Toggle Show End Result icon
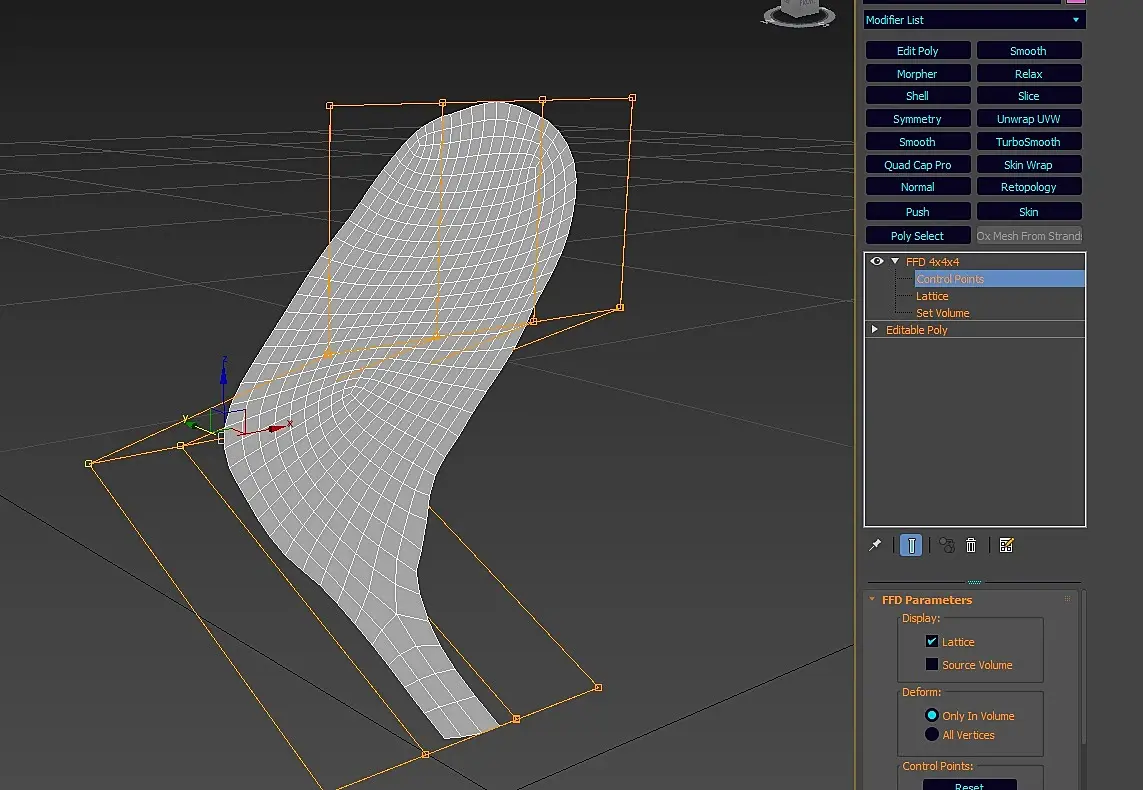 click(x=911, y=545)
